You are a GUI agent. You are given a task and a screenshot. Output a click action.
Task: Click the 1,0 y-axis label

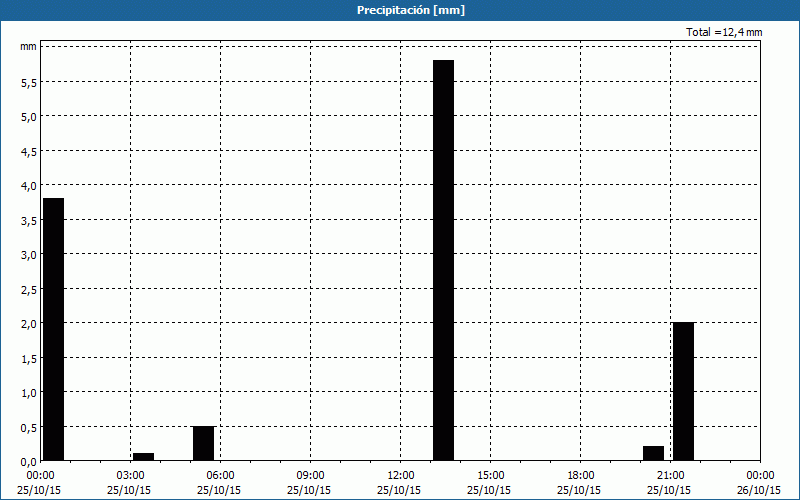pyautogui.click(x=29, y=393)
